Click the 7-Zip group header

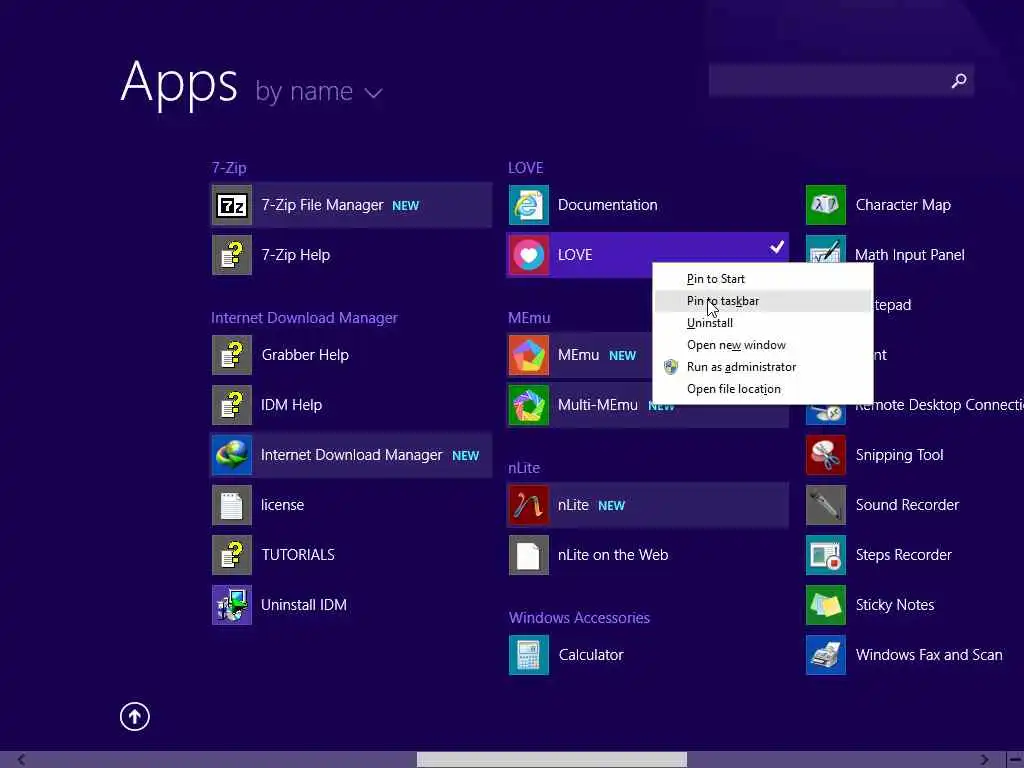[x=229, y=168]
